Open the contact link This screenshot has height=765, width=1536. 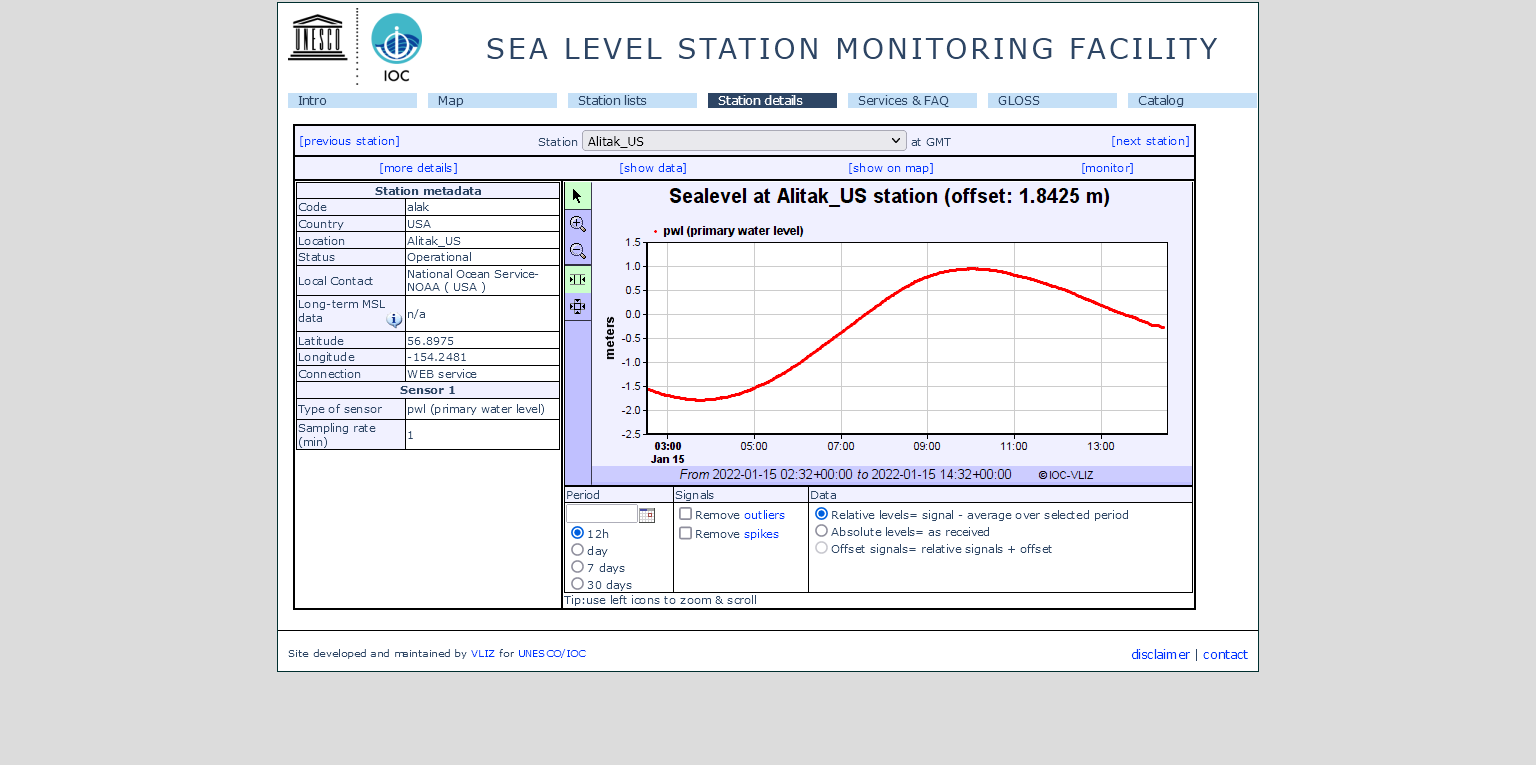(1225, 655)
